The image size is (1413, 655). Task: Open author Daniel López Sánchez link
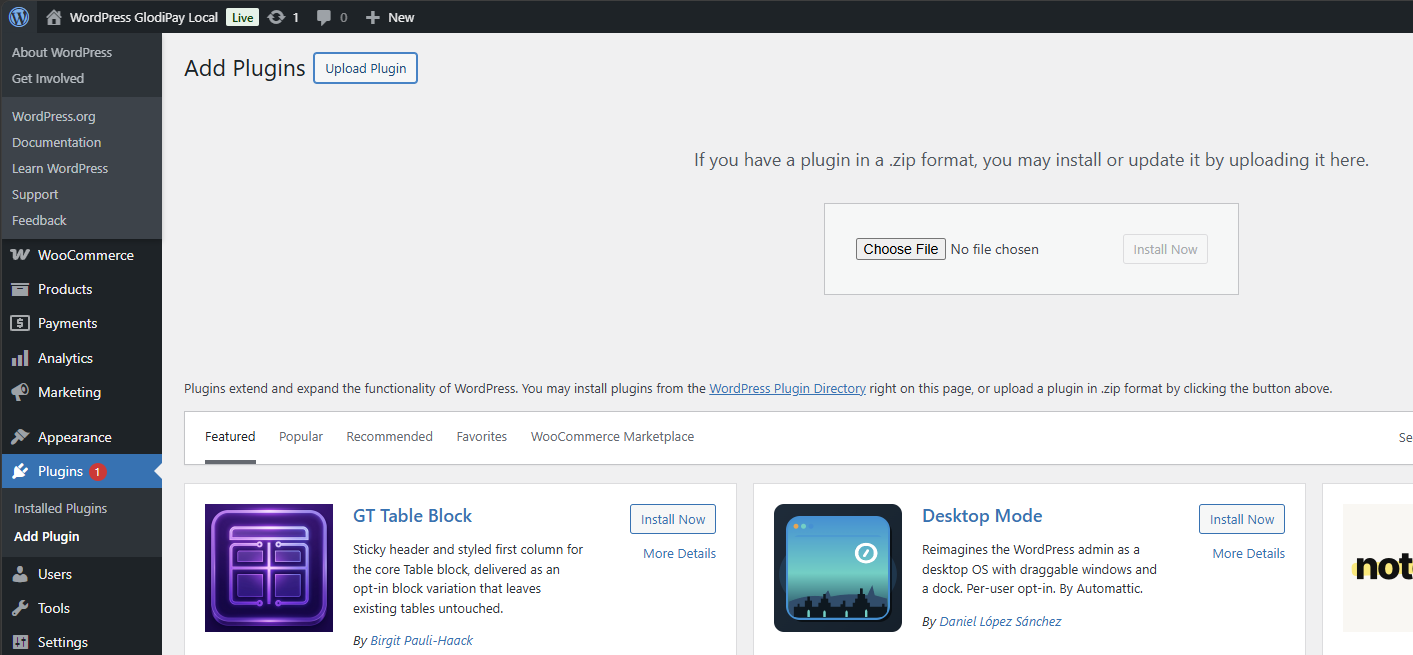[x=1000, y=621]
